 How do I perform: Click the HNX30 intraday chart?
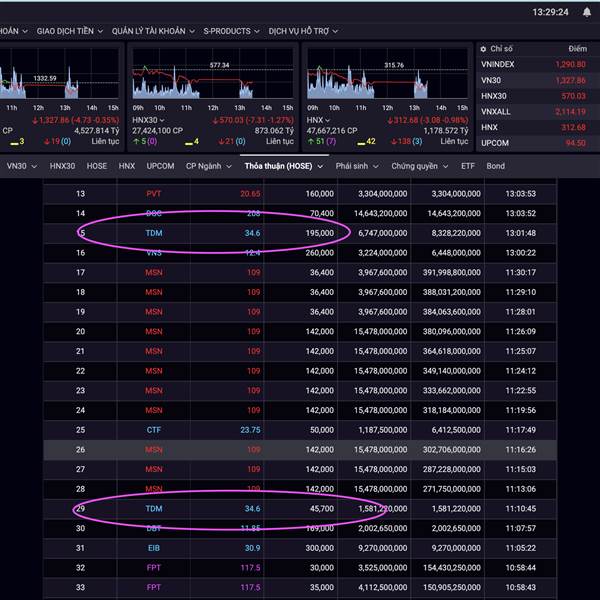[213, 73]
